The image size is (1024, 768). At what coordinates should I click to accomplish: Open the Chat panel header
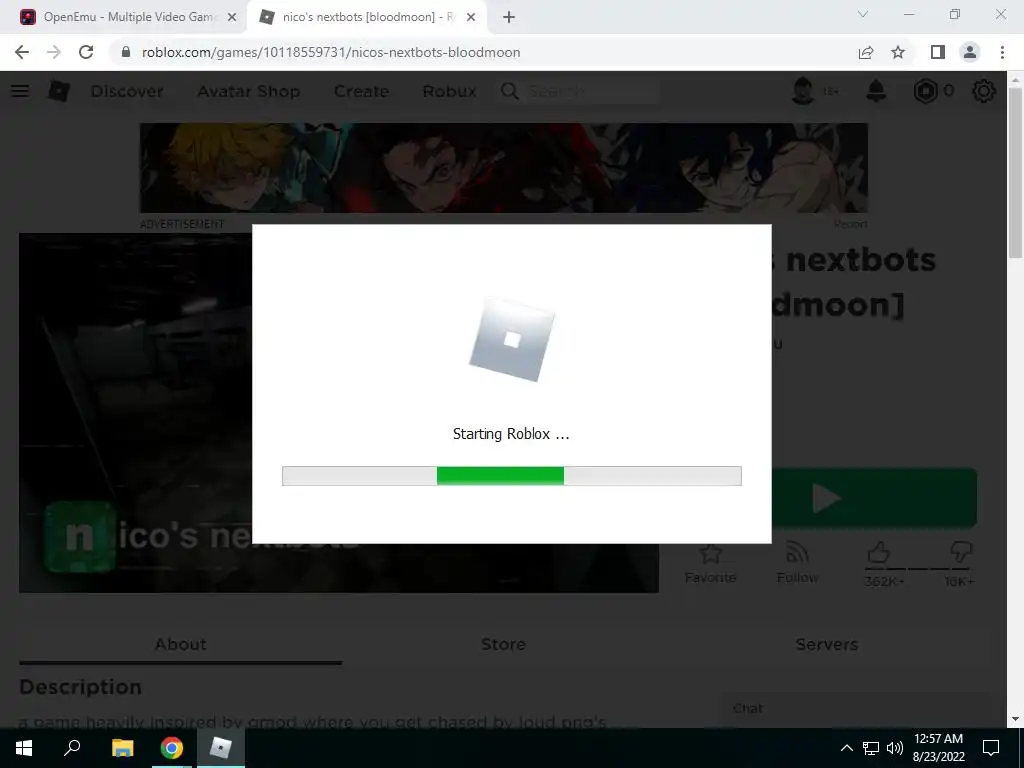pos(856,709)
